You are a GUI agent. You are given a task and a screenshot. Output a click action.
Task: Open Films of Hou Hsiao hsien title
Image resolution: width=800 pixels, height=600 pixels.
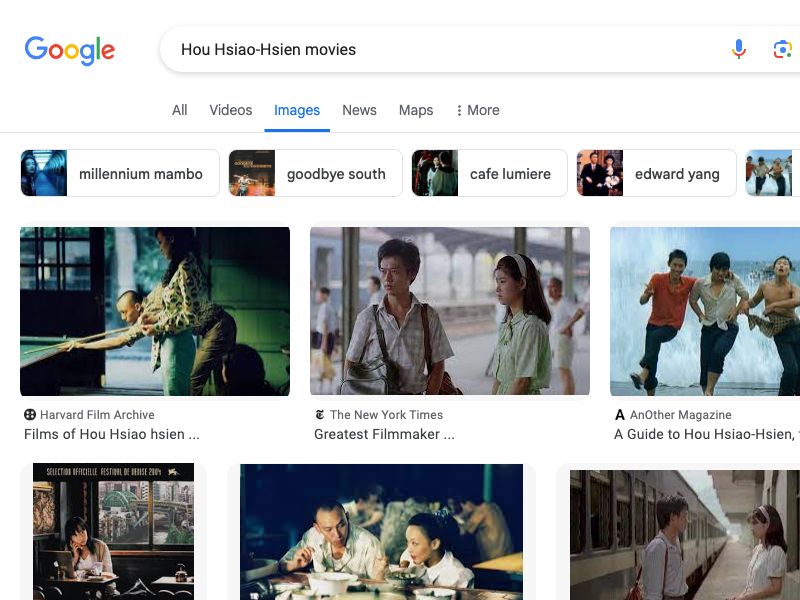pos(112,434)
